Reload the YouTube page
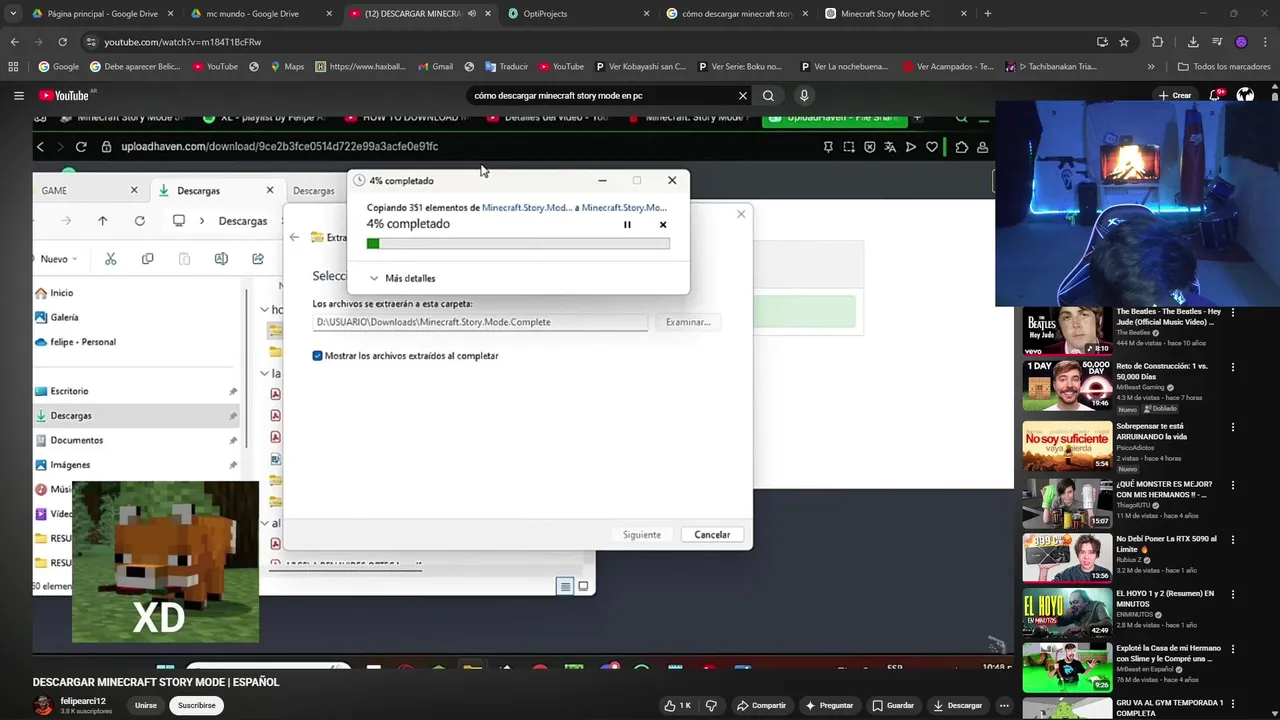The image size is (1280, 720). (62, 42)
